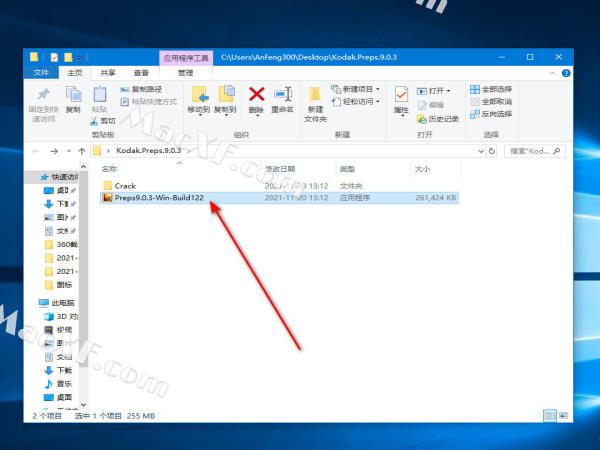
Task: Create a New Folder (新建文件夹)
Action: 315,104
